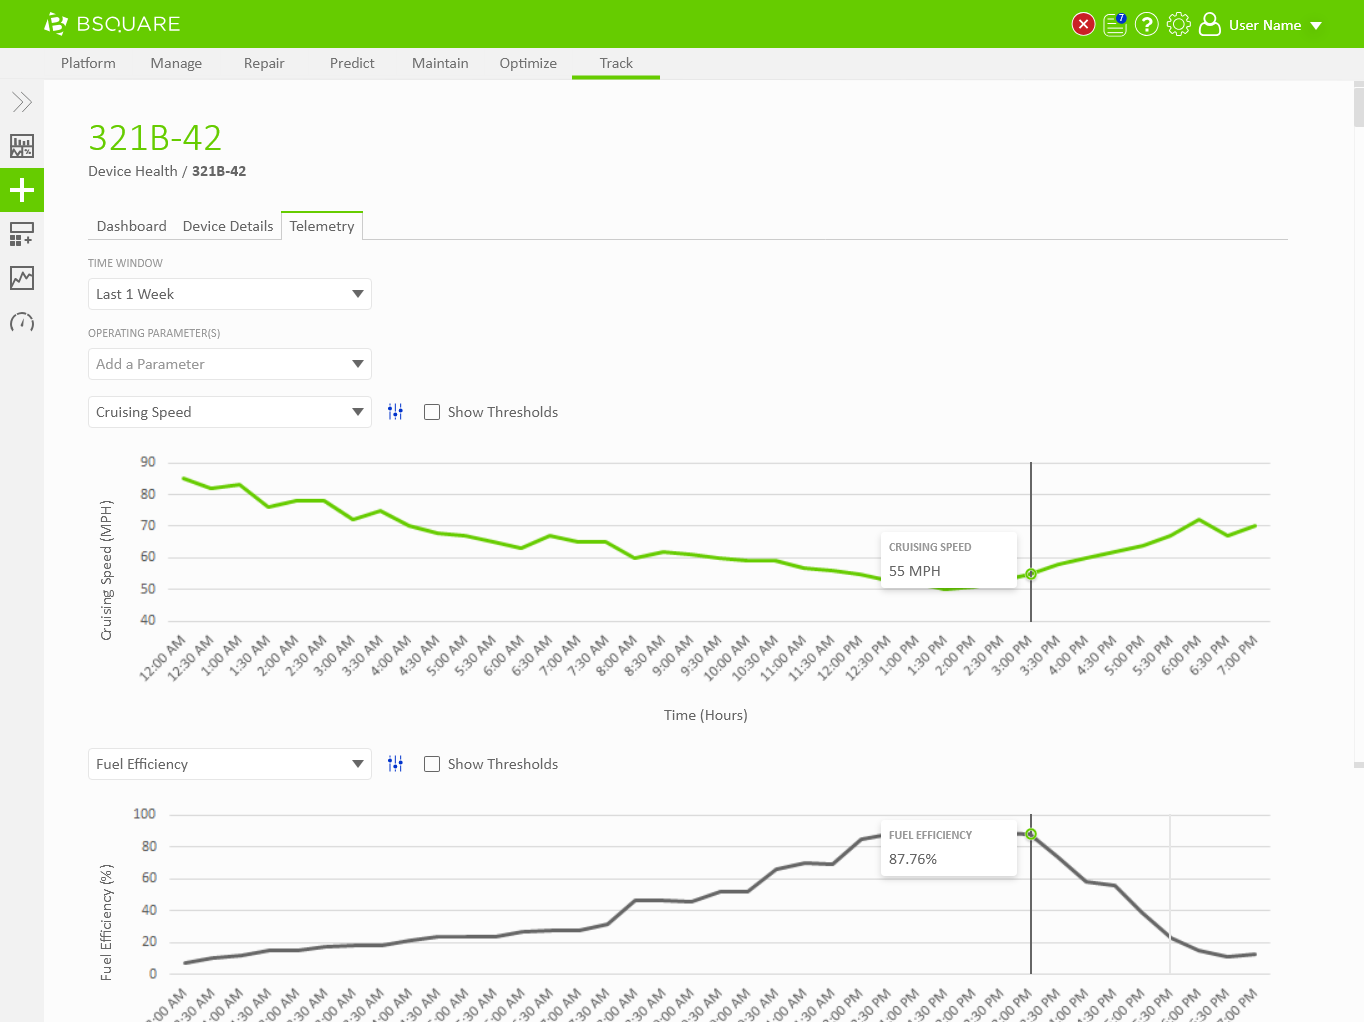This screenshot has width=1364, height=1022.
Task: Enable Show Thresholds for Cruising Speed chart
Action: coord(432,412)
